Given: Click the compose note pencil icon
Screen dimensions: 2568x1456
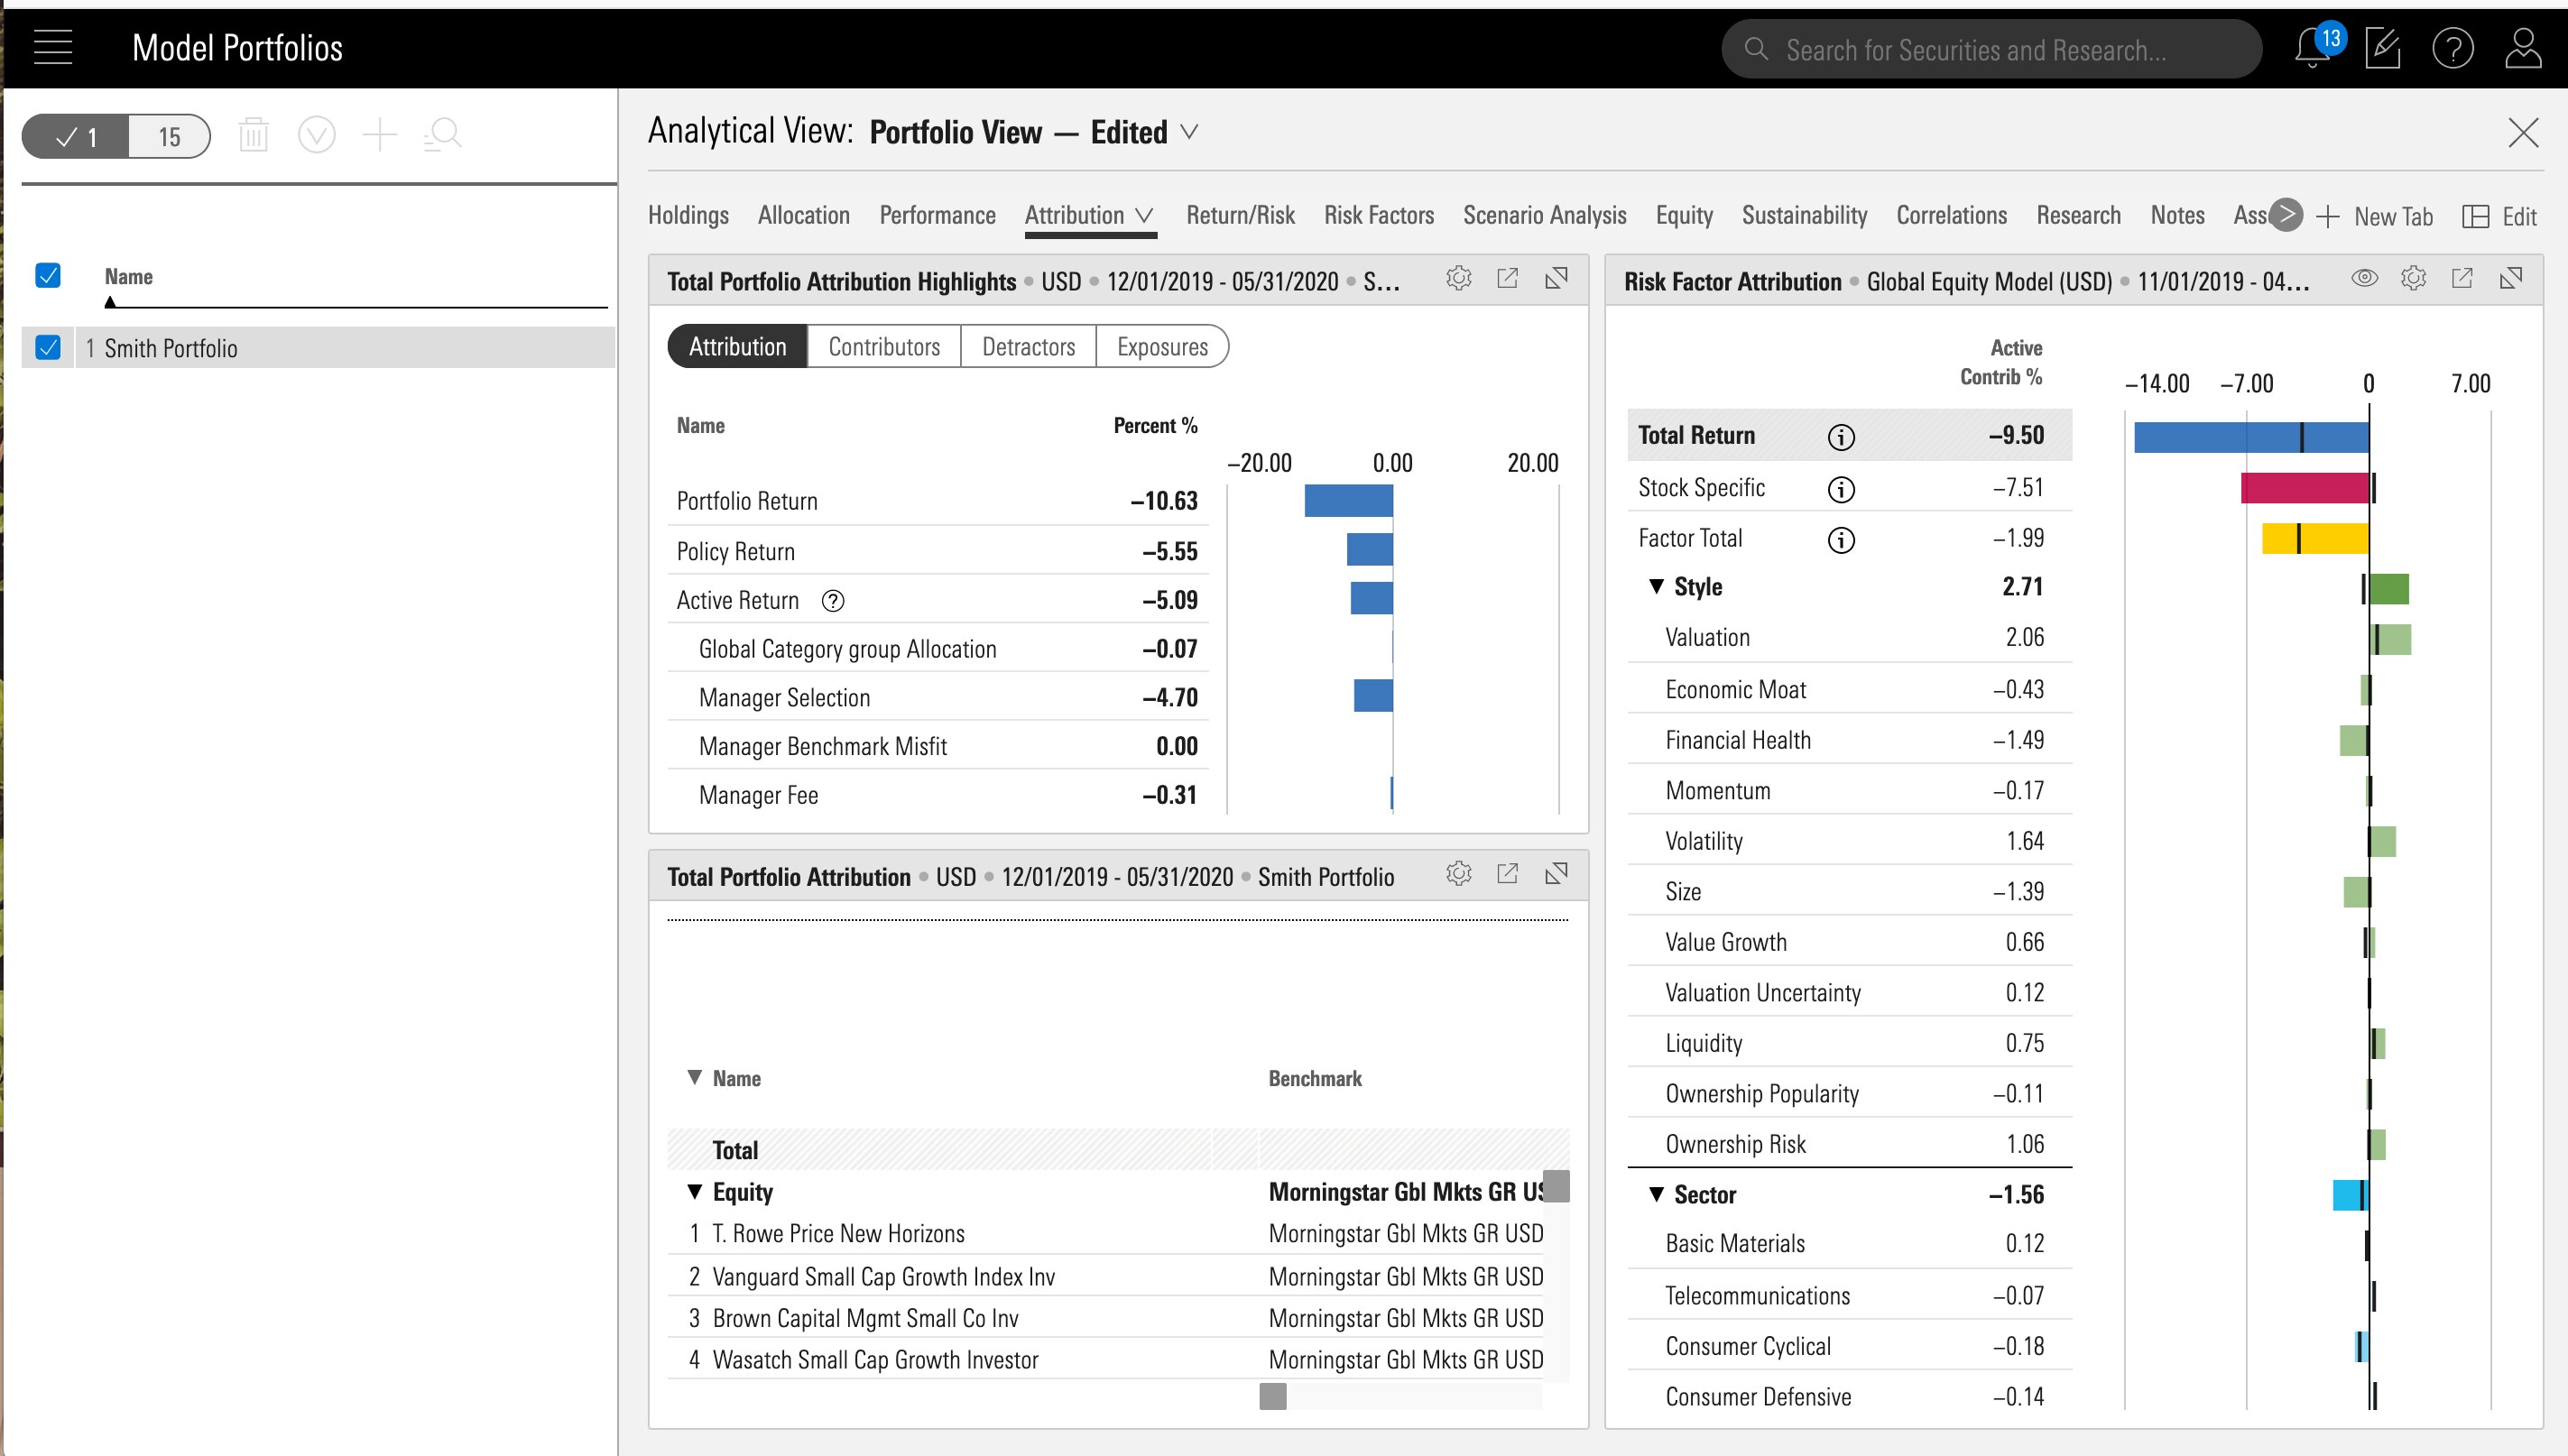Looking at the screenshot, I should [x=2383, y=48].
